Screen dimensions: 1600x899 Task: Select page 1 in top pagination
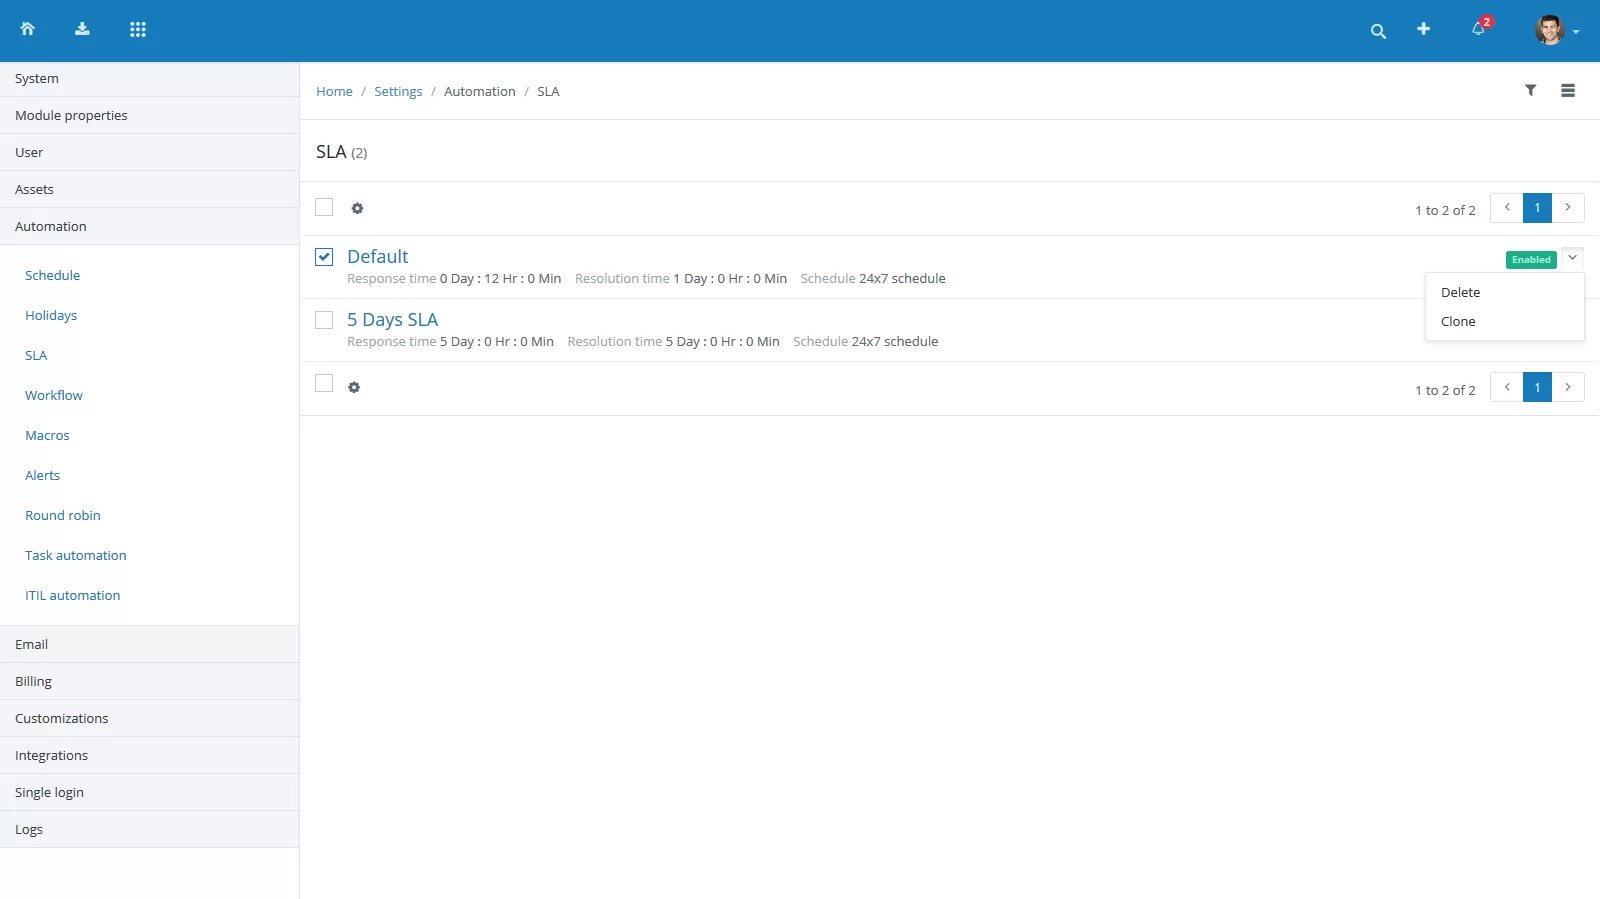tap(1537, 208)
